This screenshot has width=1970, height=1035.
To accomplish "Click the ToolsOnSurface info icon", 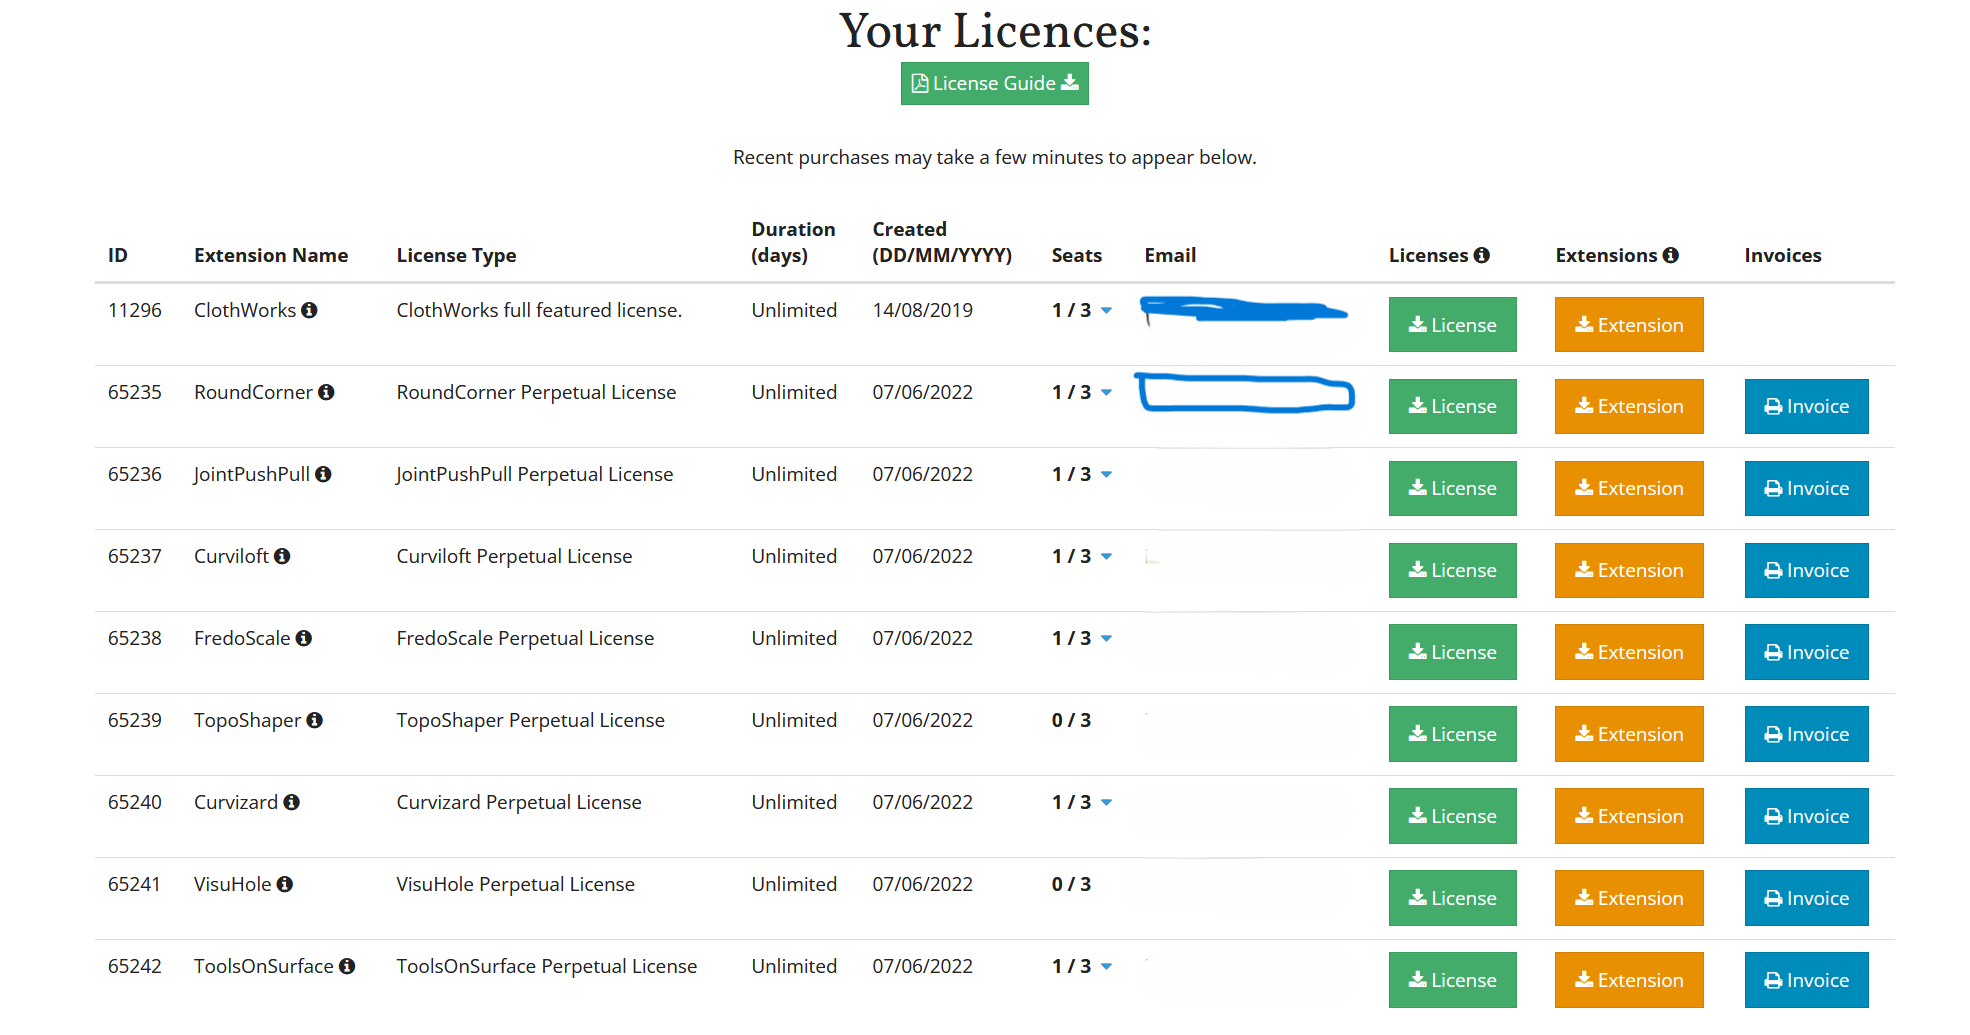I will coord(347,966).
